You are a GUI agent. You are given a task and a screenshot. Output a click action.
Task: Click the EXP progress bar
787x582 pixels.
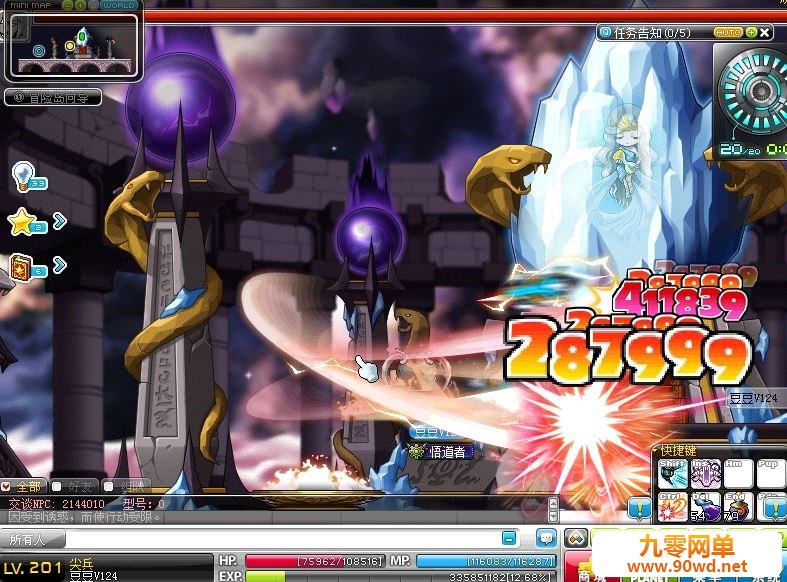coord(401,576)
